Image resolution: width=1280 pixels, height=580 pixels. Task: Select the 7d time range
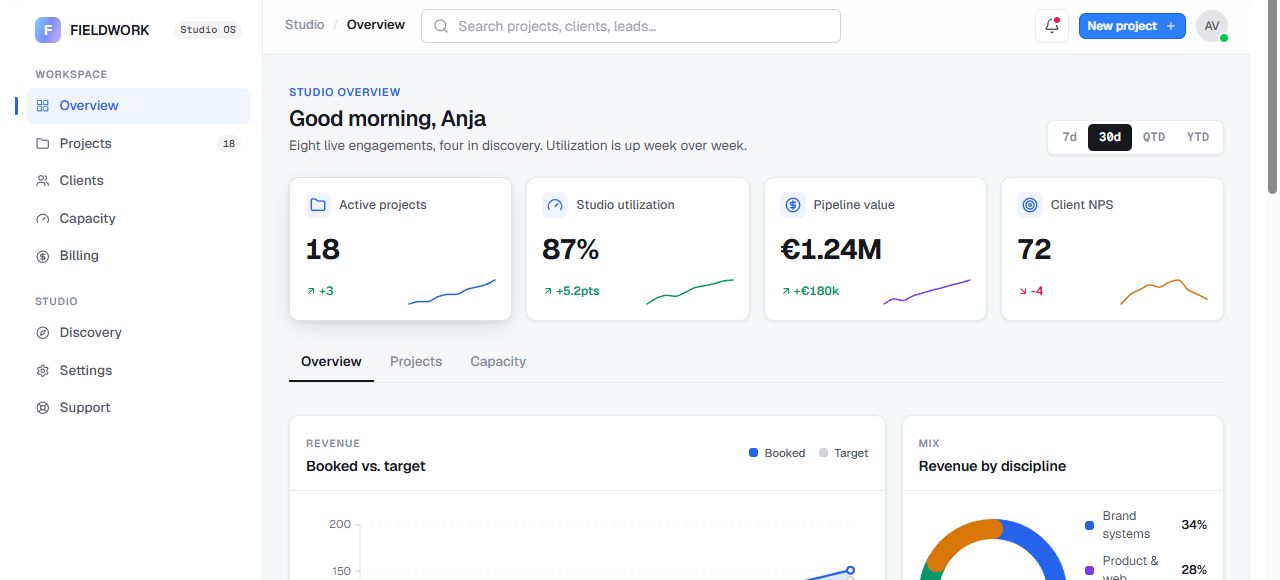pyautogui.click(x=1069, y=137)
